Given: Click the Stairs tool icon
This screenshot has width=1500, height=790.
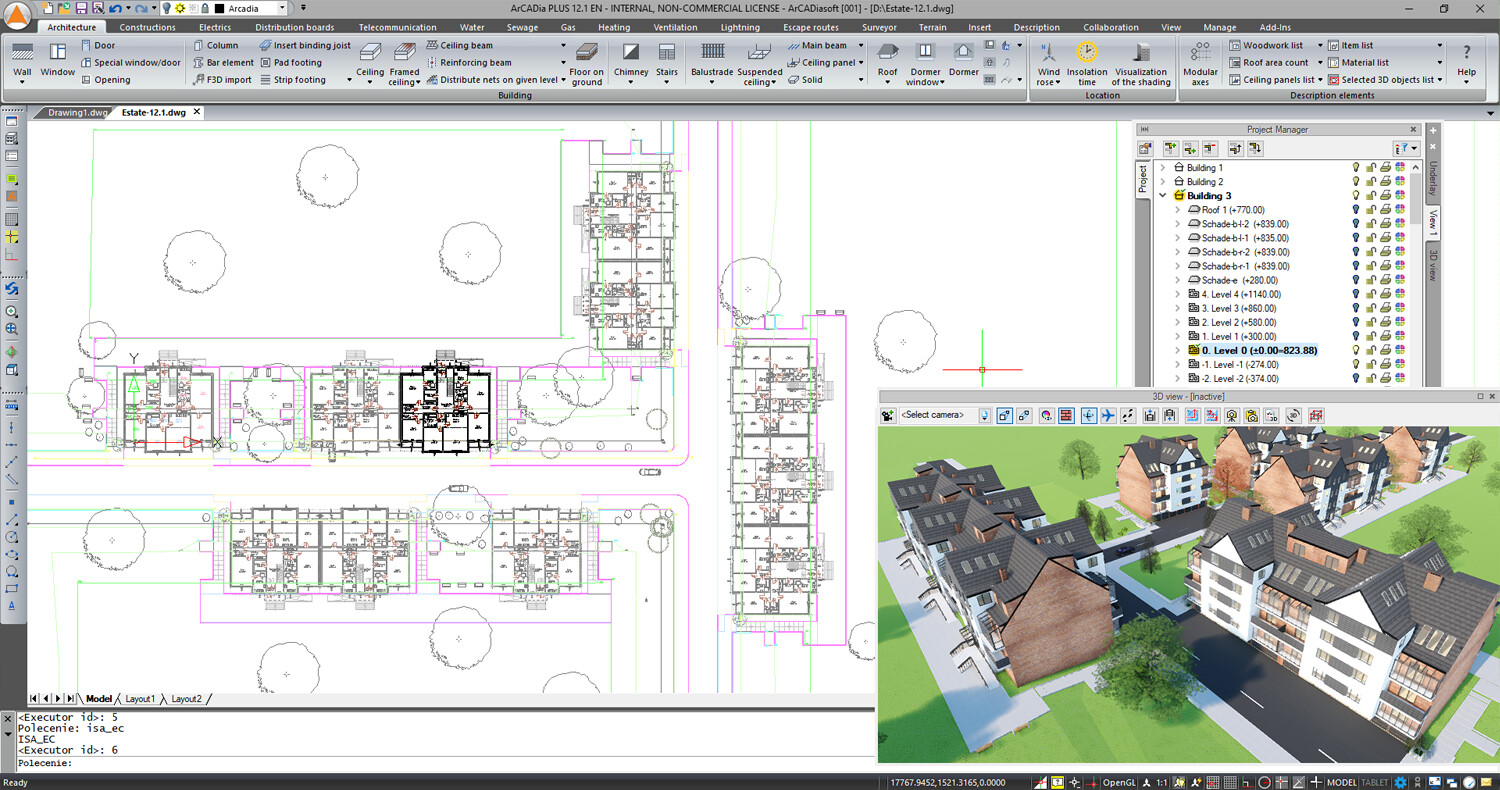Looking at the screenshot, I should pos(667,58).
